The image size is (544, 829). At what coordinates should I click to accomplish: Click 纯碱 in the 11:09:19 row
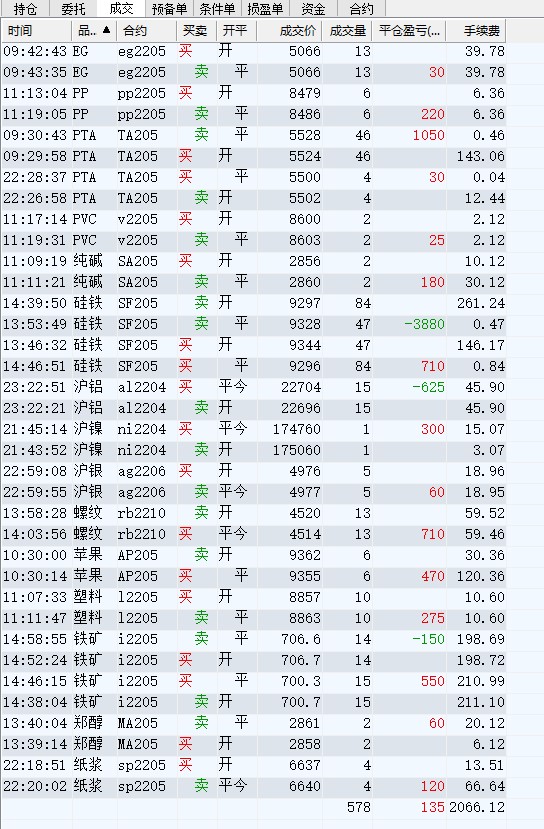pos(88,261)
